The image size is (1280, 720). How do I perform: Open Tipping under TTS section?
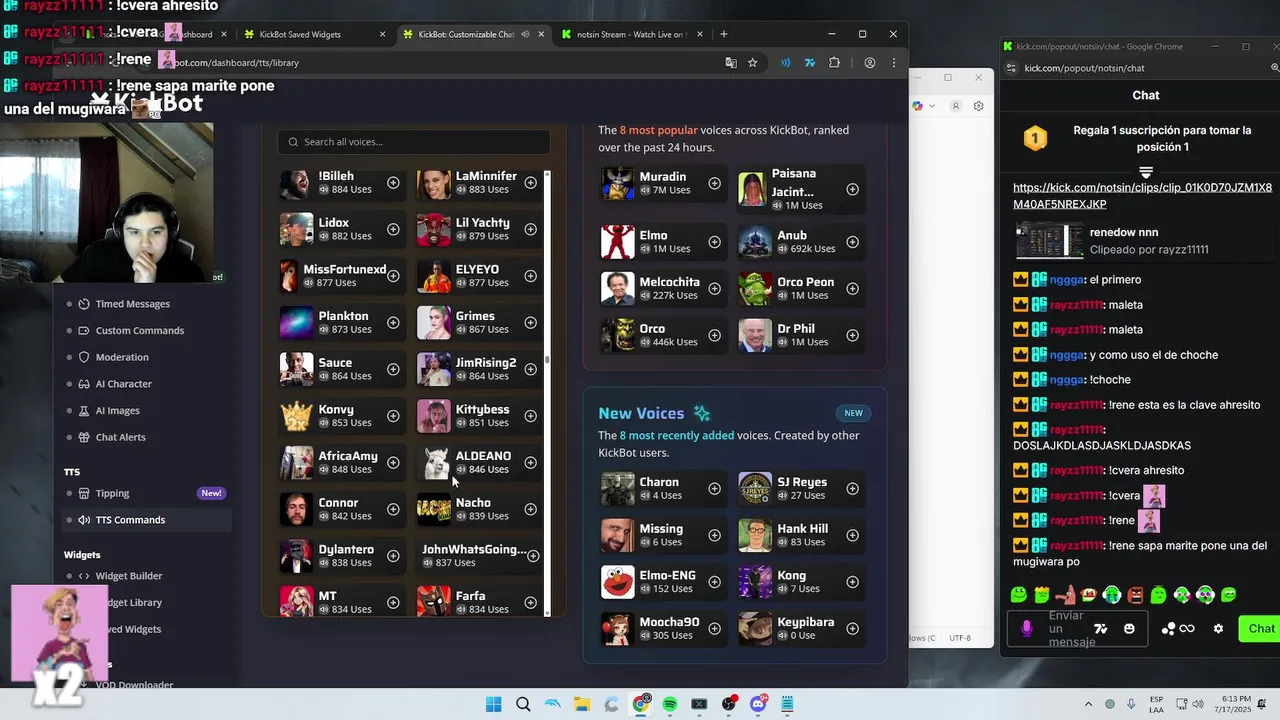pos(112,493)
